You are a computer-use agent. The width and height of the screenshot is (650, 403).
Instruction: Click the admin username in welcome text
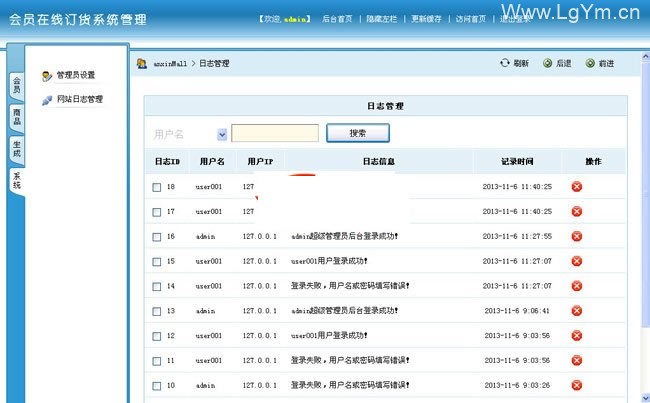(x=295, y=19)
